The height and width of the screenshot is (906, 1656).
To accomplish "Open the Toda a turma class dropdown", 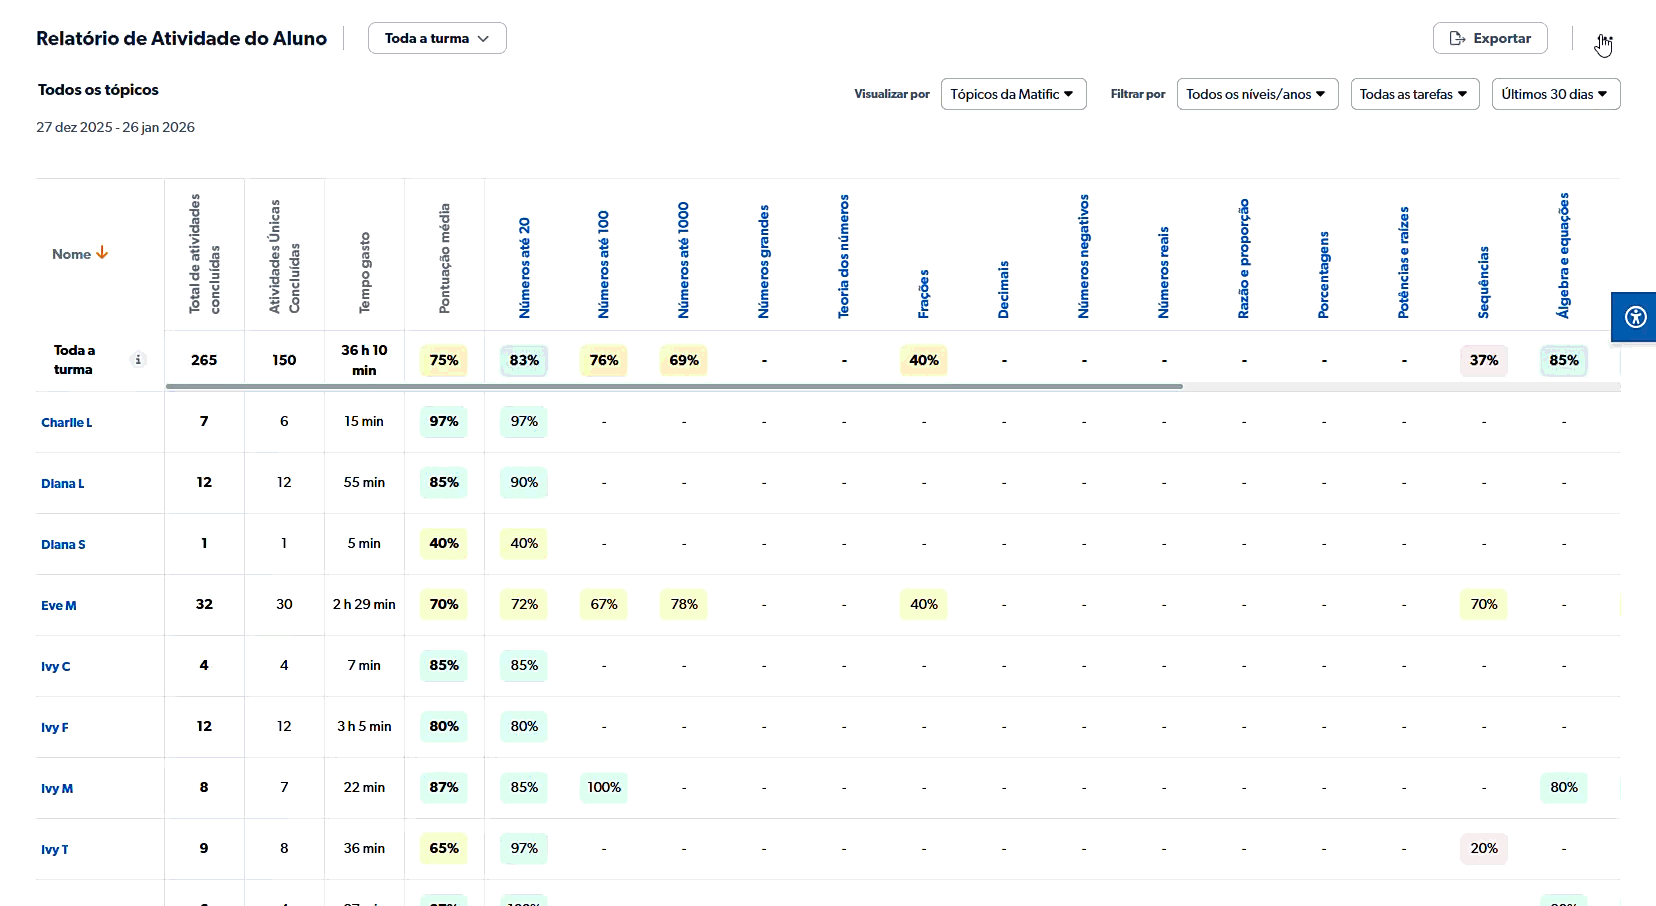I will (x=437, y=39).
